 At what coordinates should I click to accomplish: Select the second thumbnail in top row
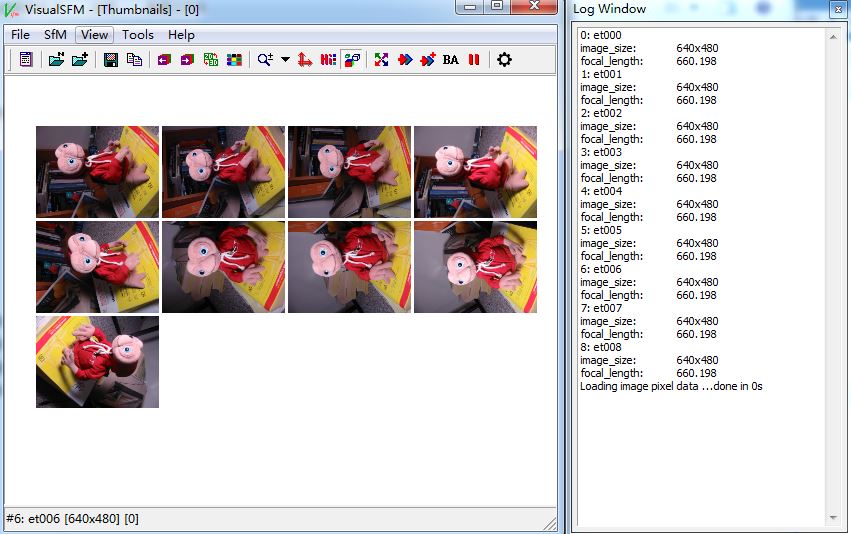coord(224,172)
